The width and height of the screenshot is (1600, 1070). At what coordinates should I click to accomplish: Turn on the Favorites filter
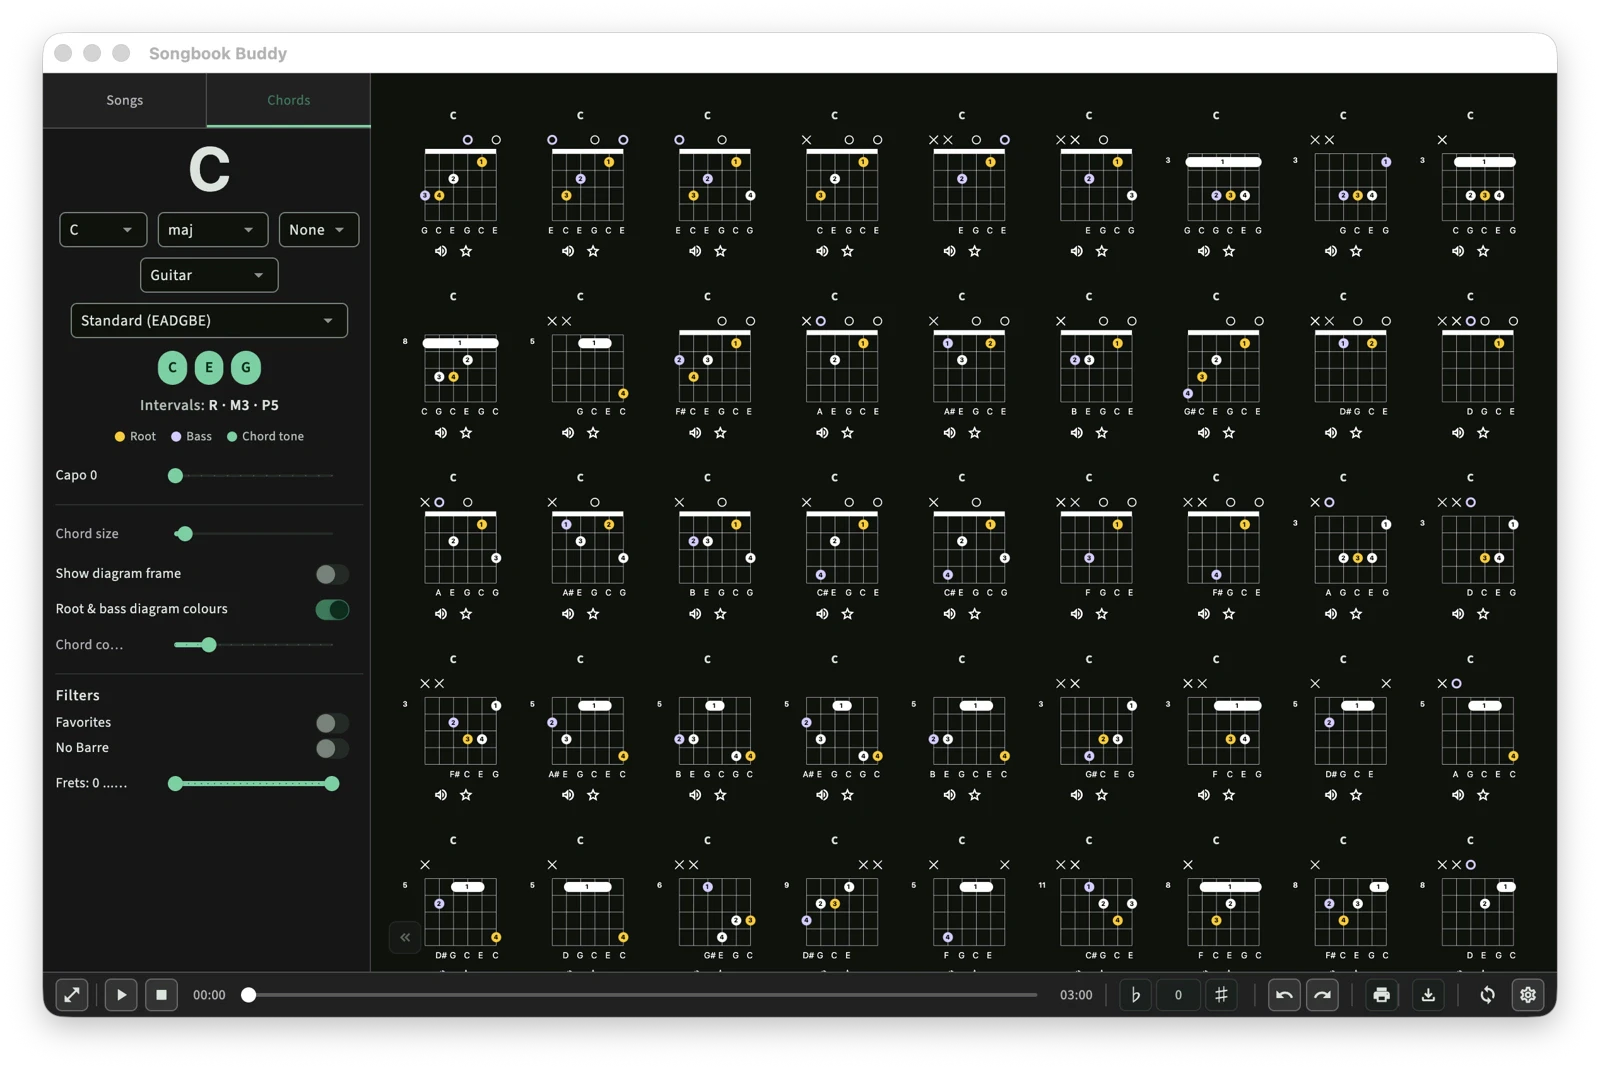click(x=332, y=723)
